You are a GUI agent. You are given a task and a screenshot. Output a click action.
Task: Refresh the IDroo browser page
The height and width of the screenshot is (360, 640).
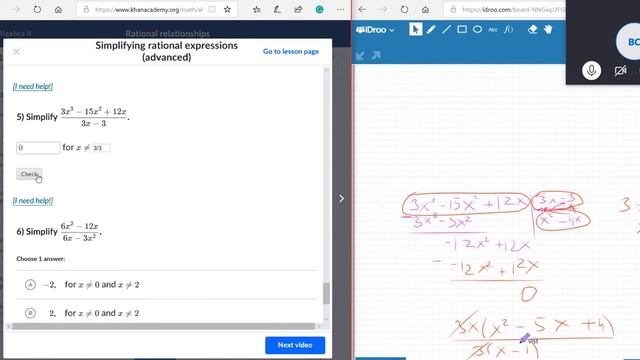tap(404, 9)
